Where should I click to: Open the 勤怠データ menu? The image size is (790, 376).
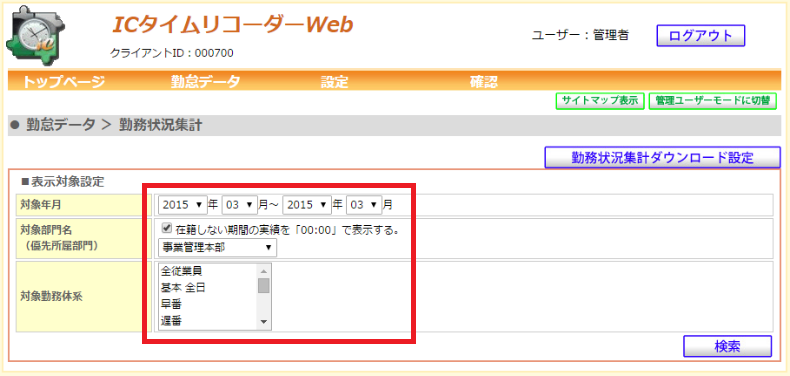pos(205,82)
